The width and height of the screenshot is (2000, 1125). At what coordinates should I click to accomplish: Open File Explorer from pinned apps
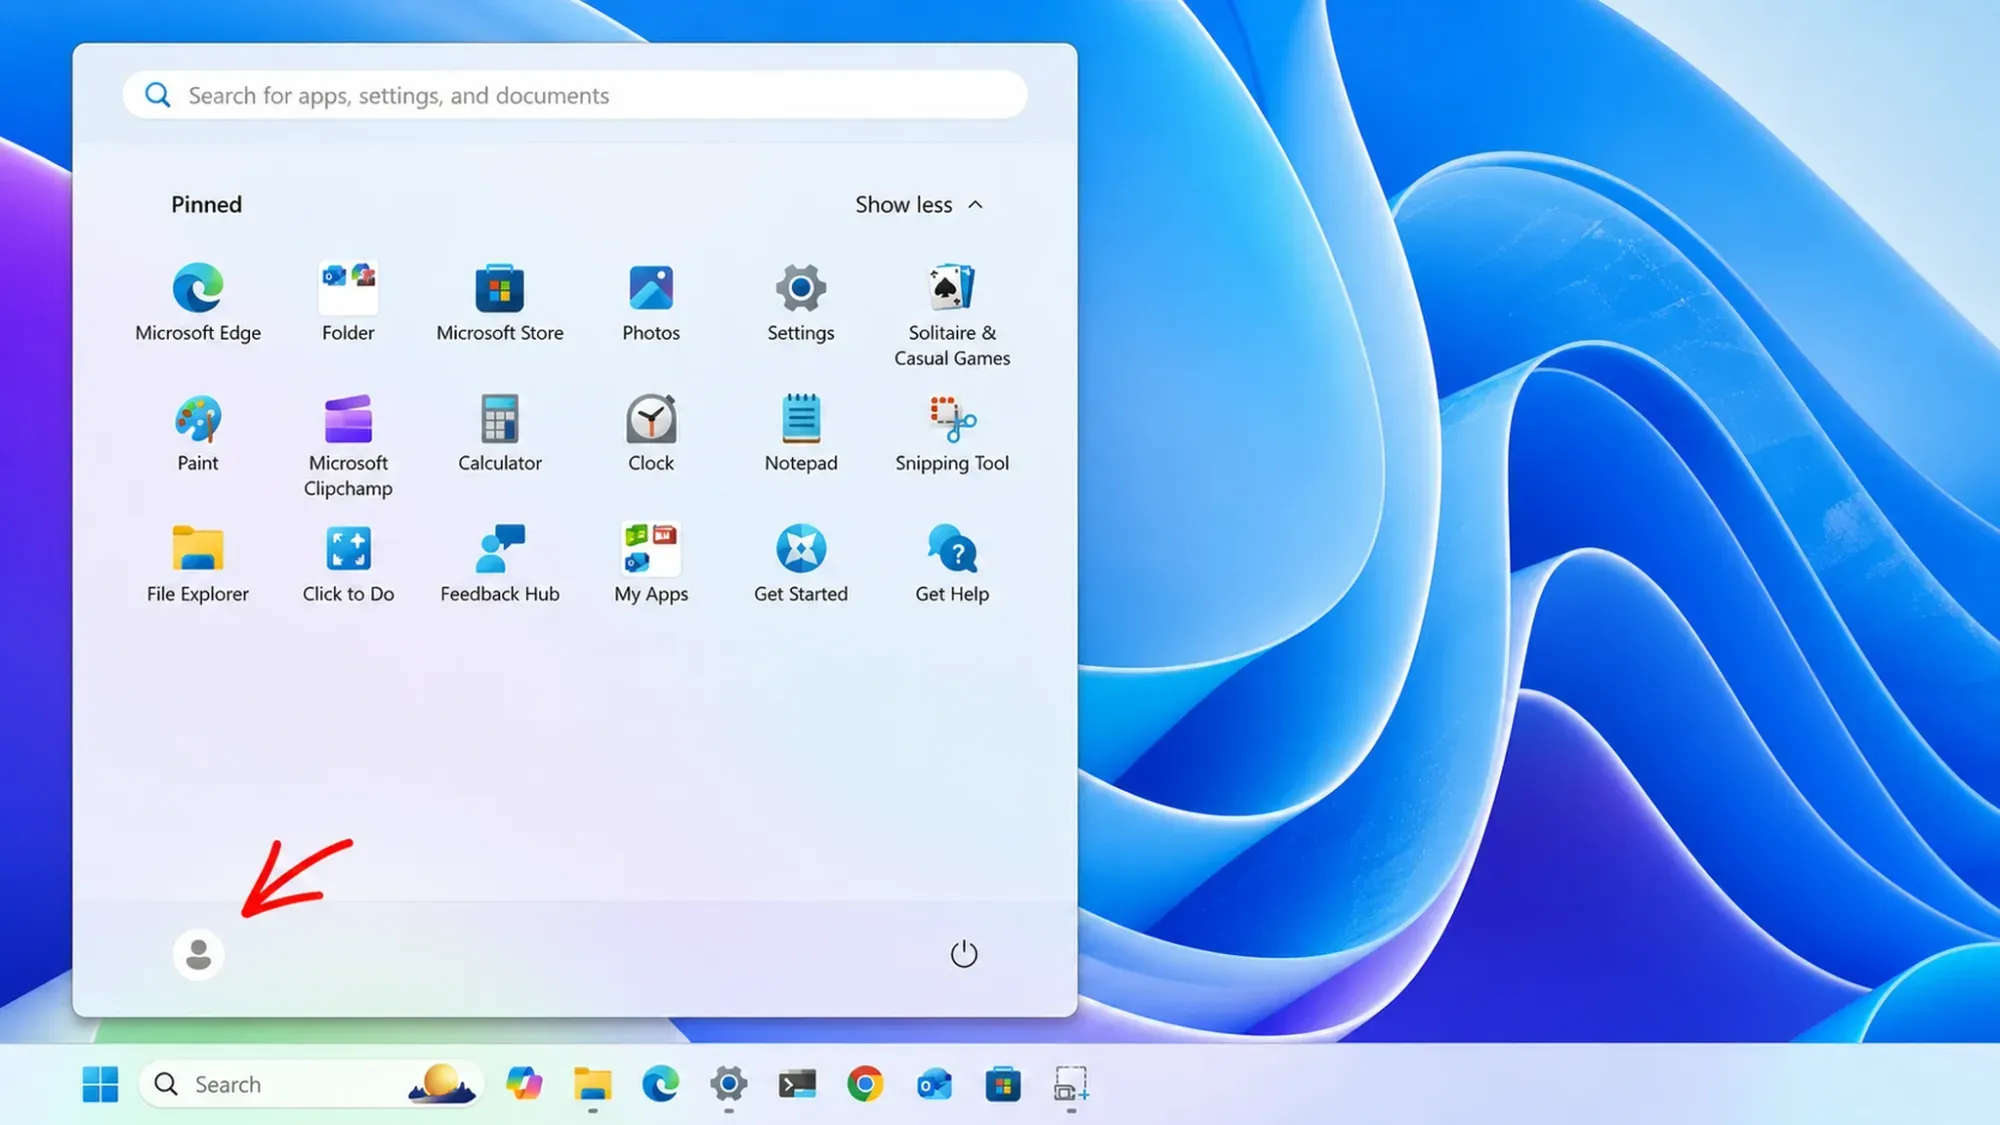pyautogui.click(x=198, y=564)
